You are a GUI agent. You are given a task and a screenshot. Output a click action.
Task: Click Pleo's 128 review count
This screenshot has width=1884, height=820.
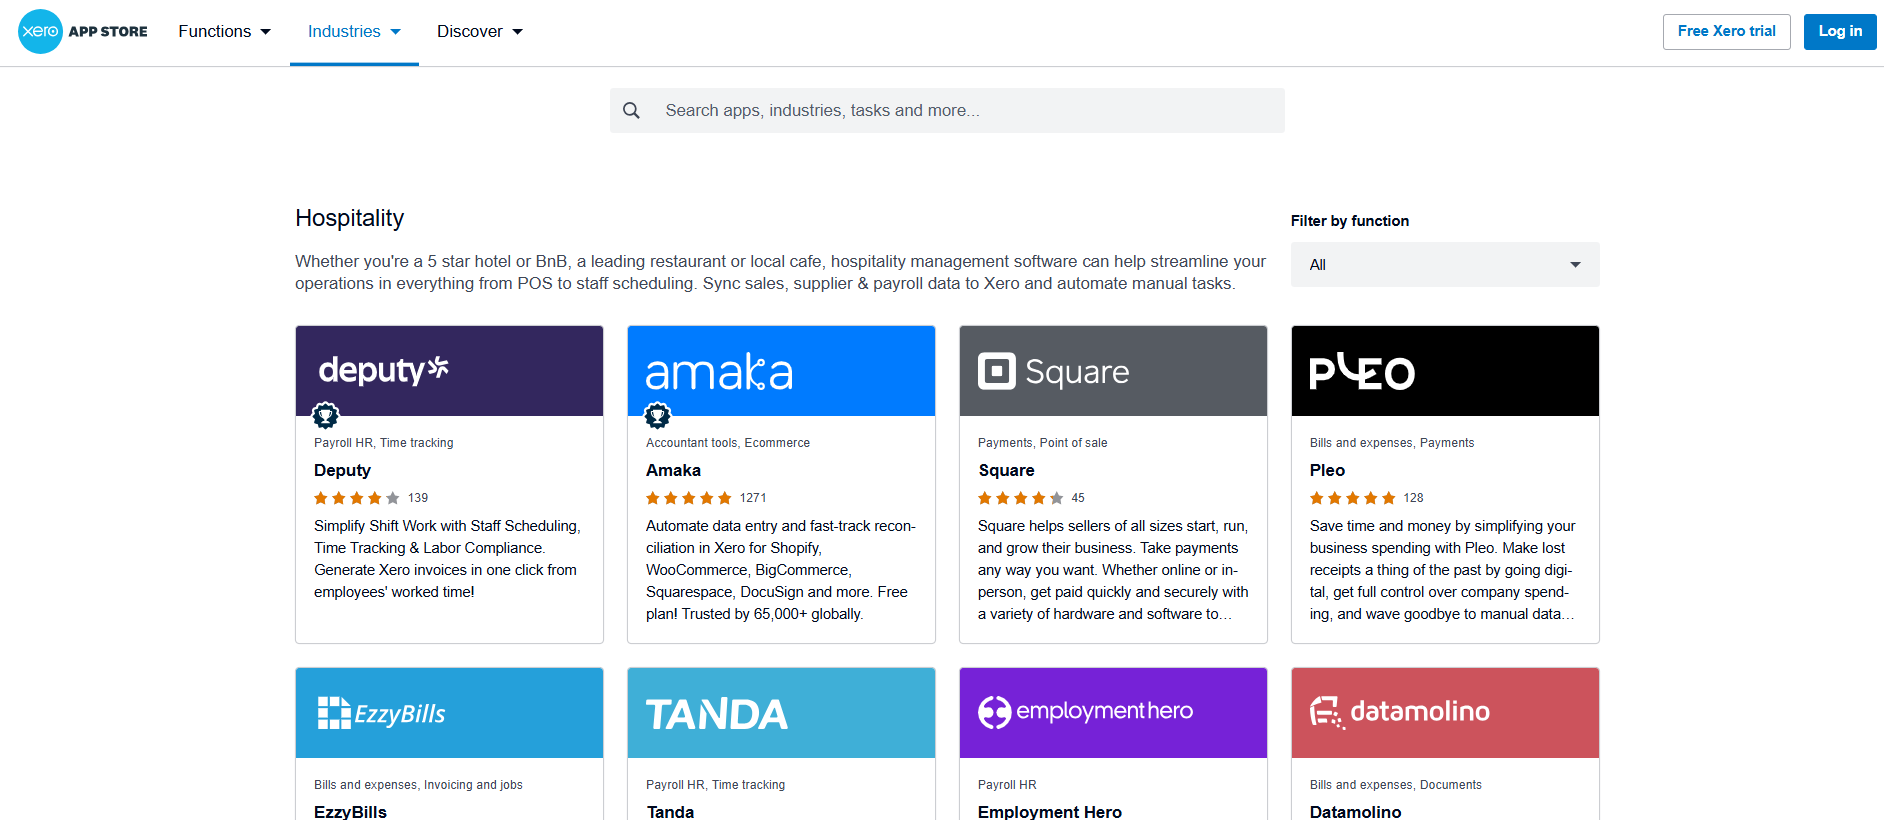(1413, 498)
